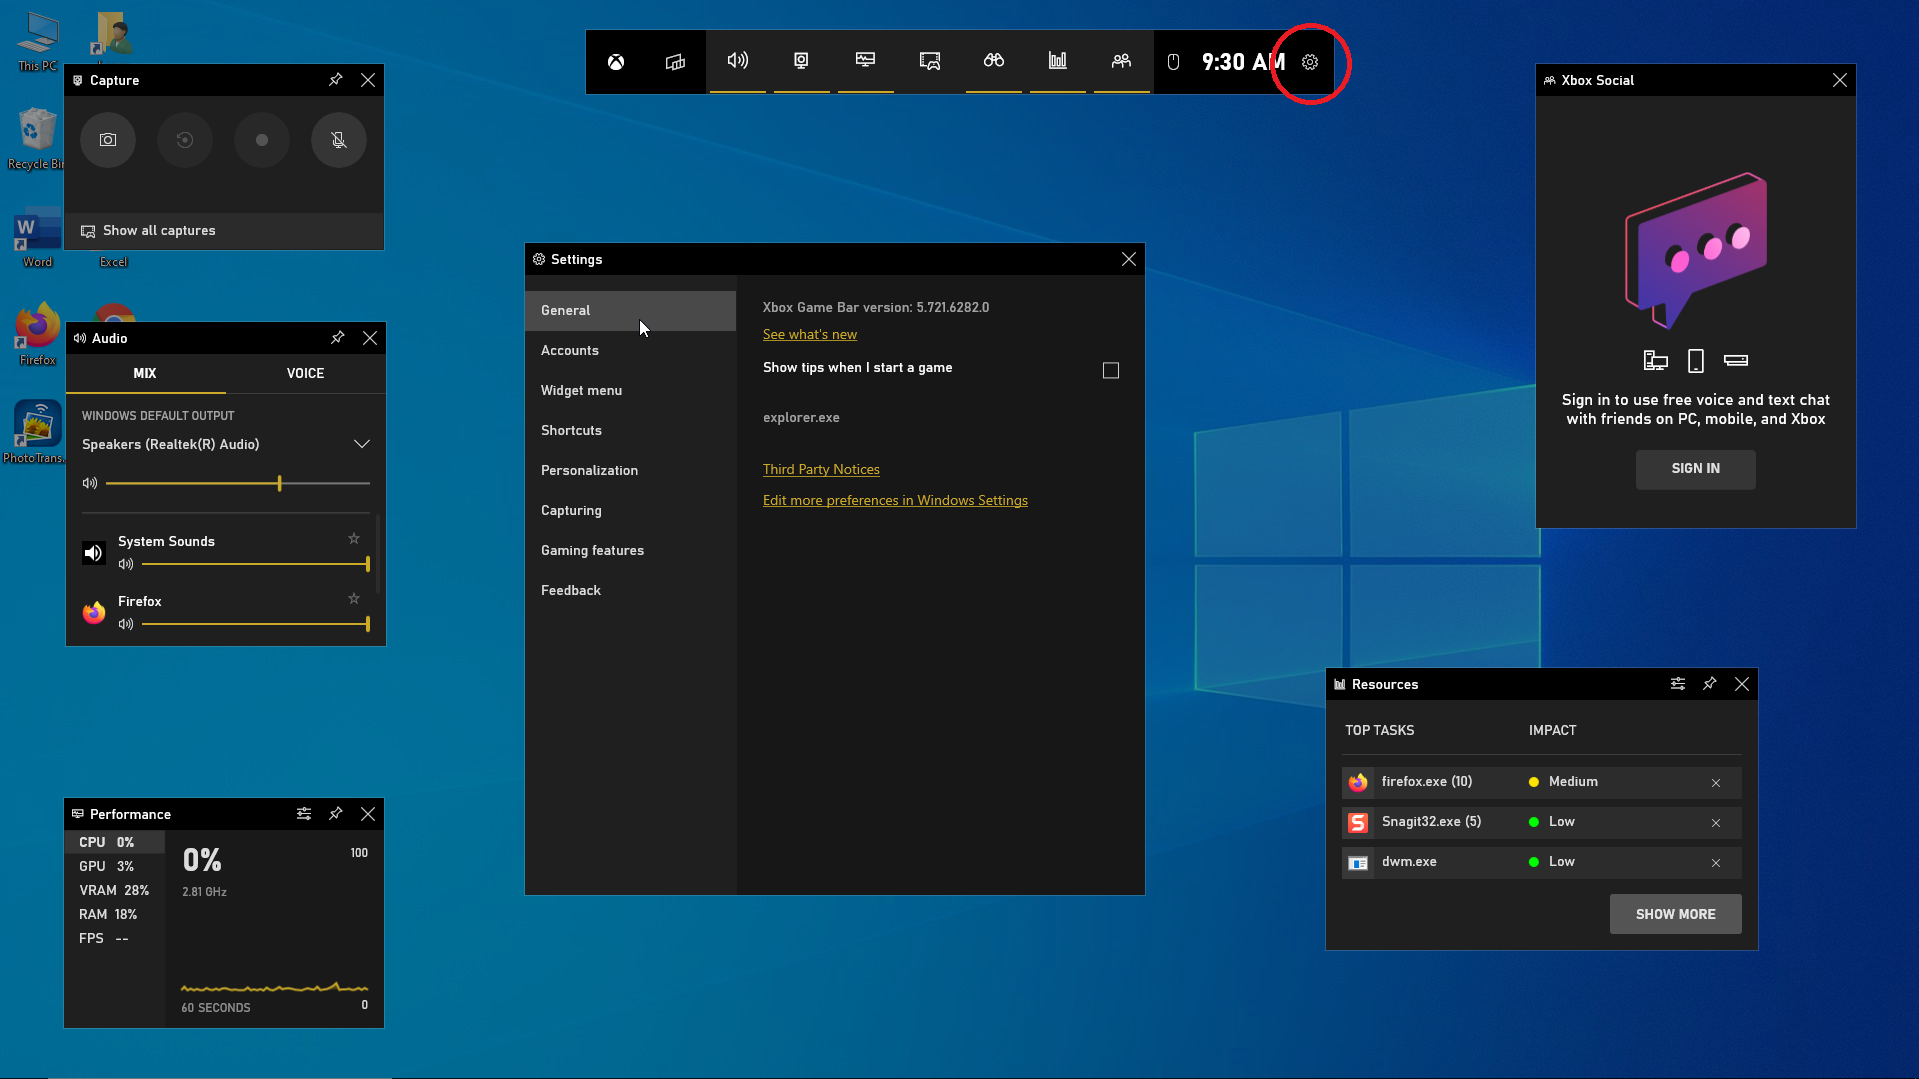Screen dimensions: 1919x1079
Task: Open the Xbox Social icon in the top bar
Action: (x=1122, y=61)
